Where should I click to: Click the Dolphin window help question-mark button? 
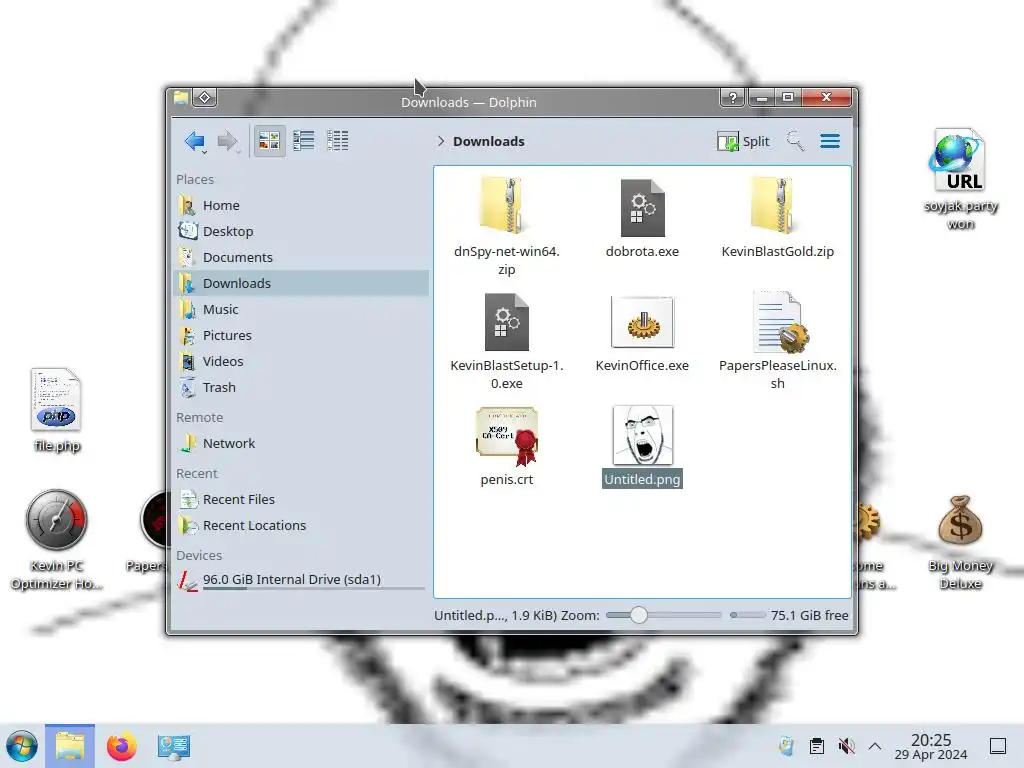click(x=733, y=98)
